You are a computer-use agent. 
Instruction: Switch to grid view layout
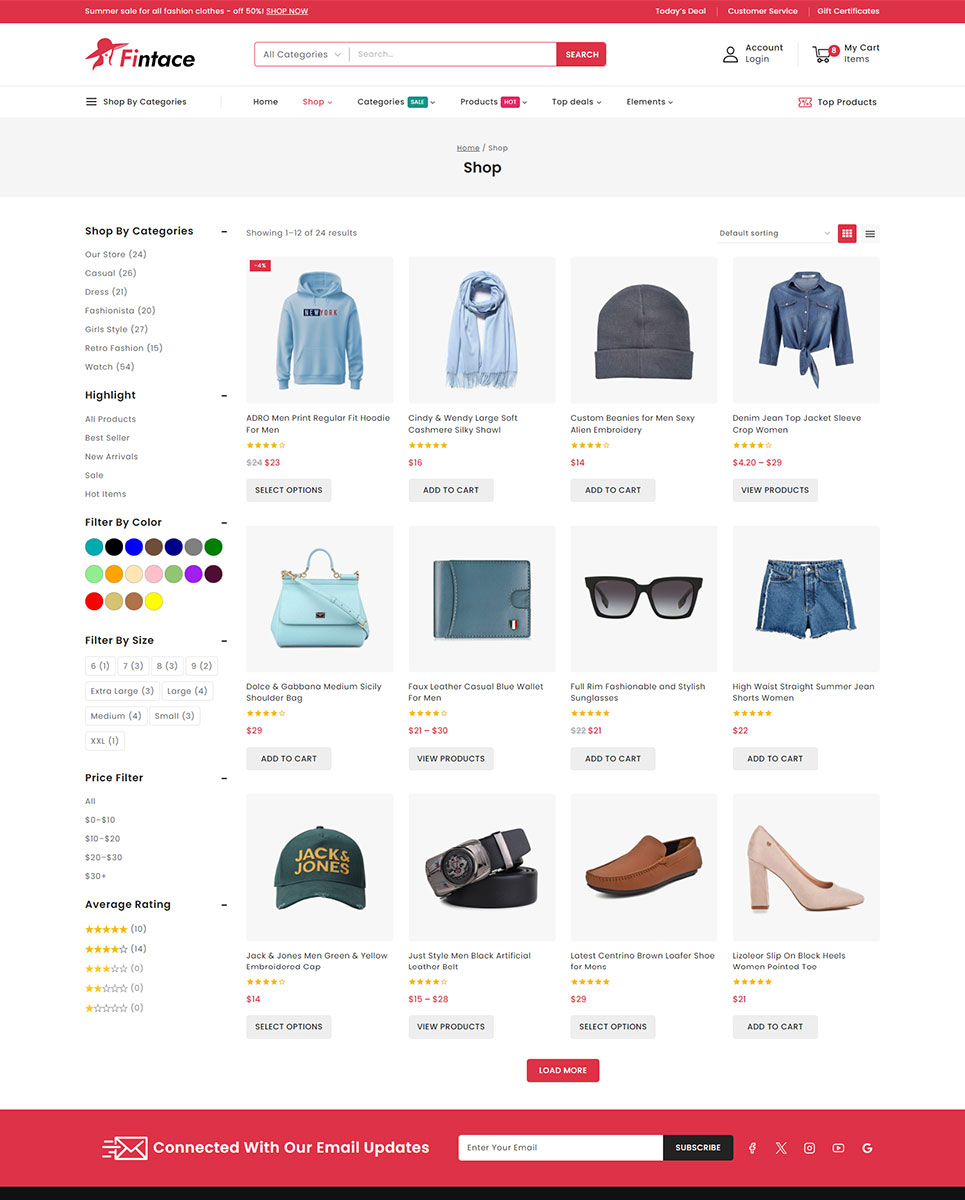pyautogui.click(x=847, y=233)
